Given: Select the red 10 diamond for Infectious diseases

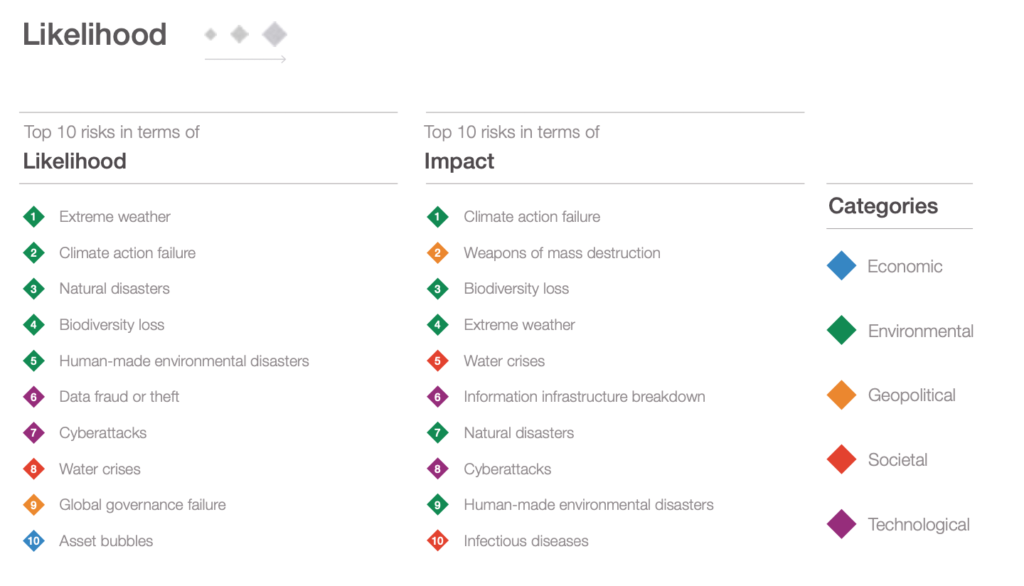Looking at the screenshot, I should pos(438,541).
